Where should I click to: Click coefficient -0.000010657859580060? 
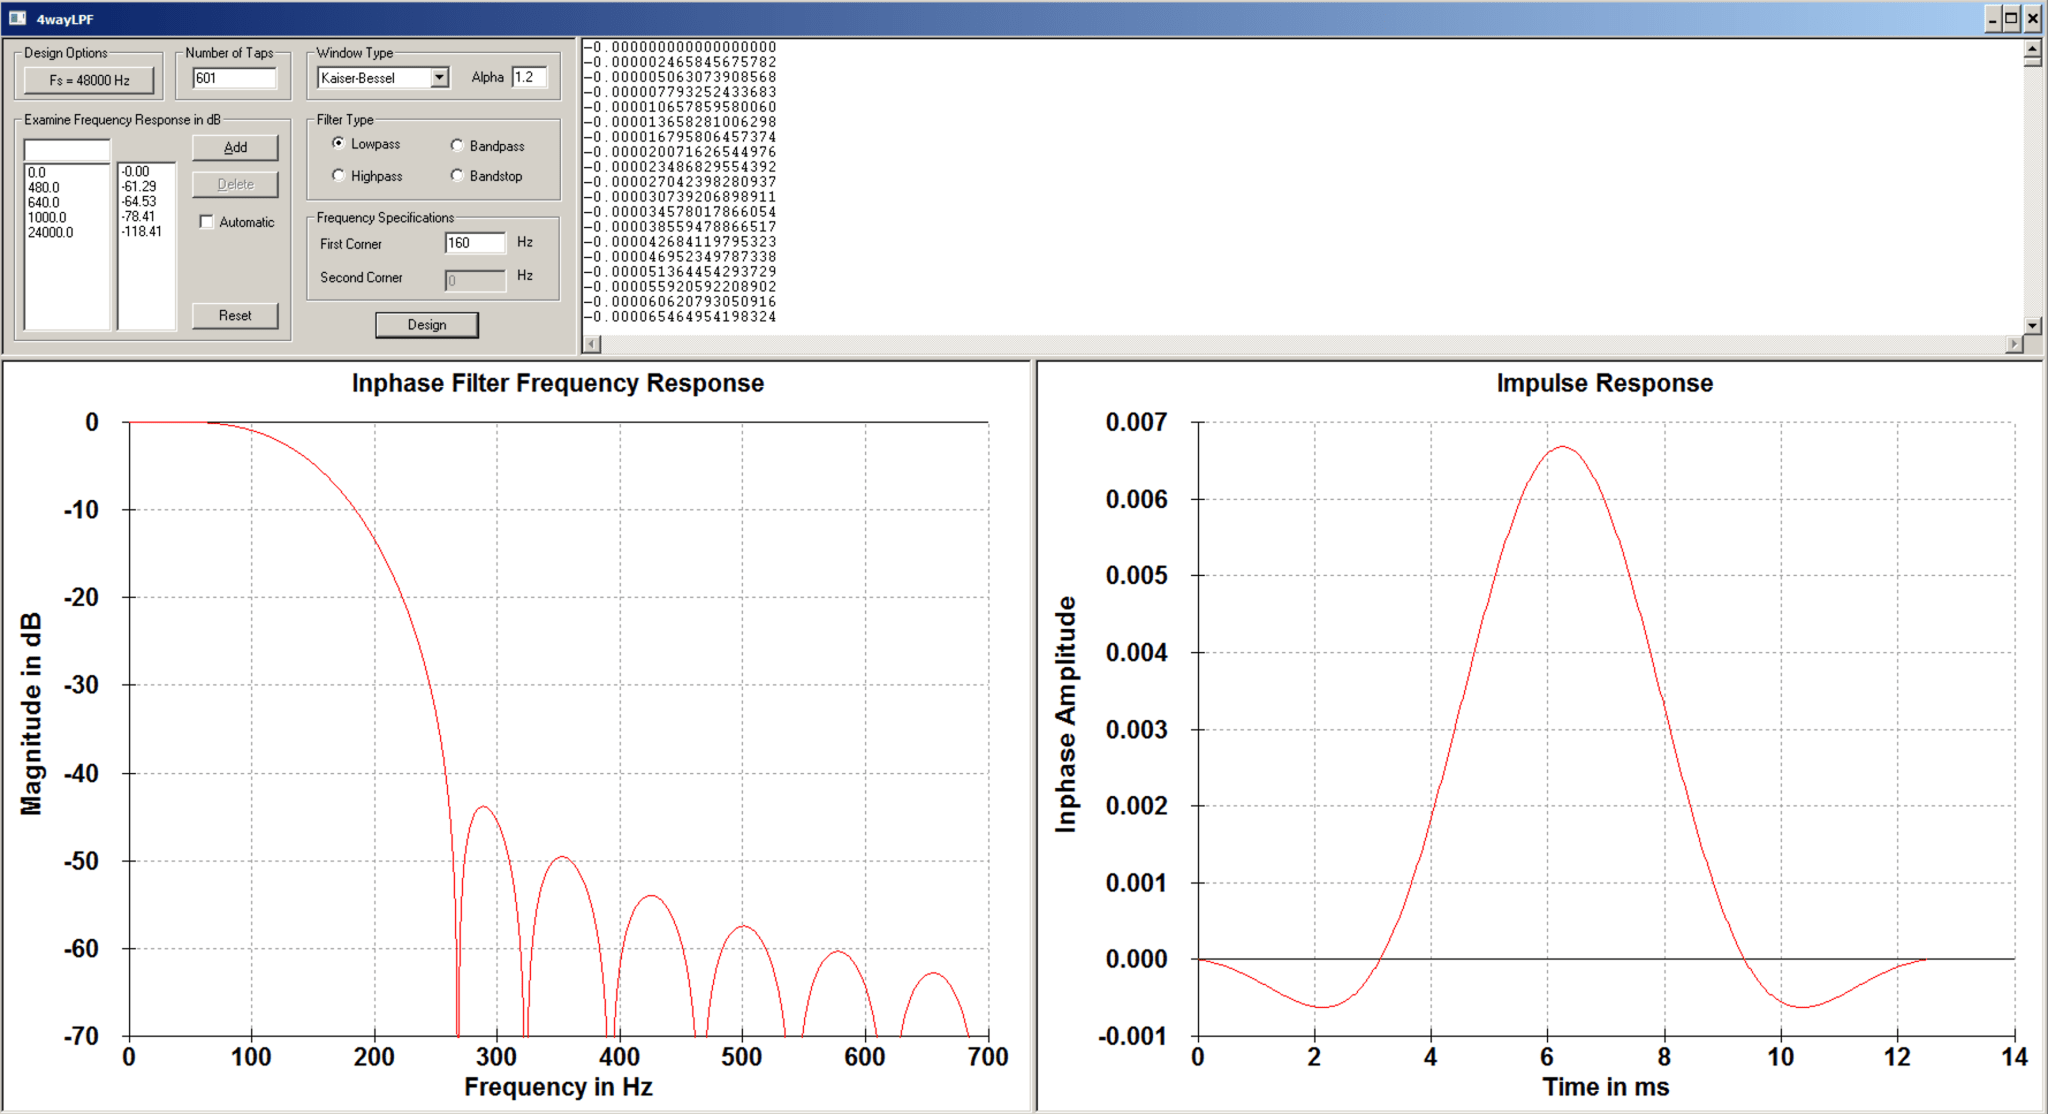(x=680, y=107)
